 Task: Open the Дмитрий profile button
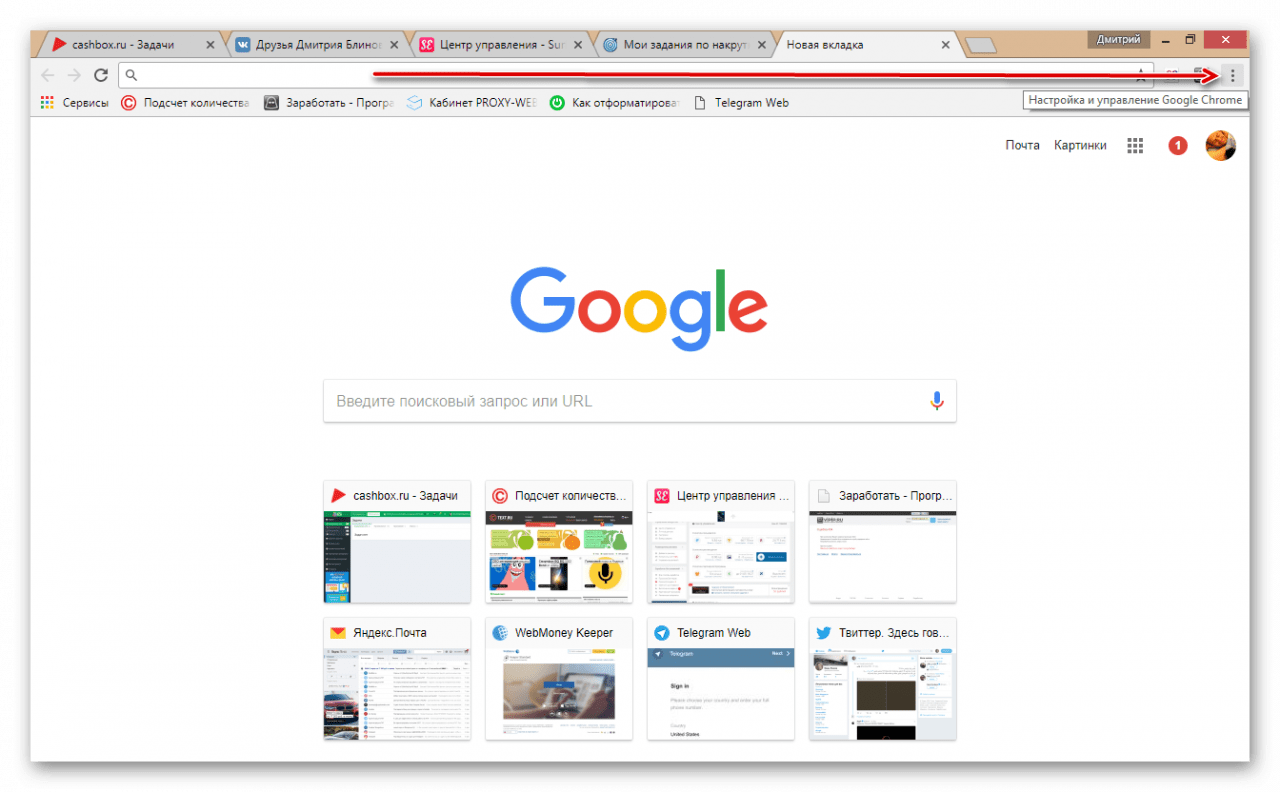click(x=1118, y=39)
